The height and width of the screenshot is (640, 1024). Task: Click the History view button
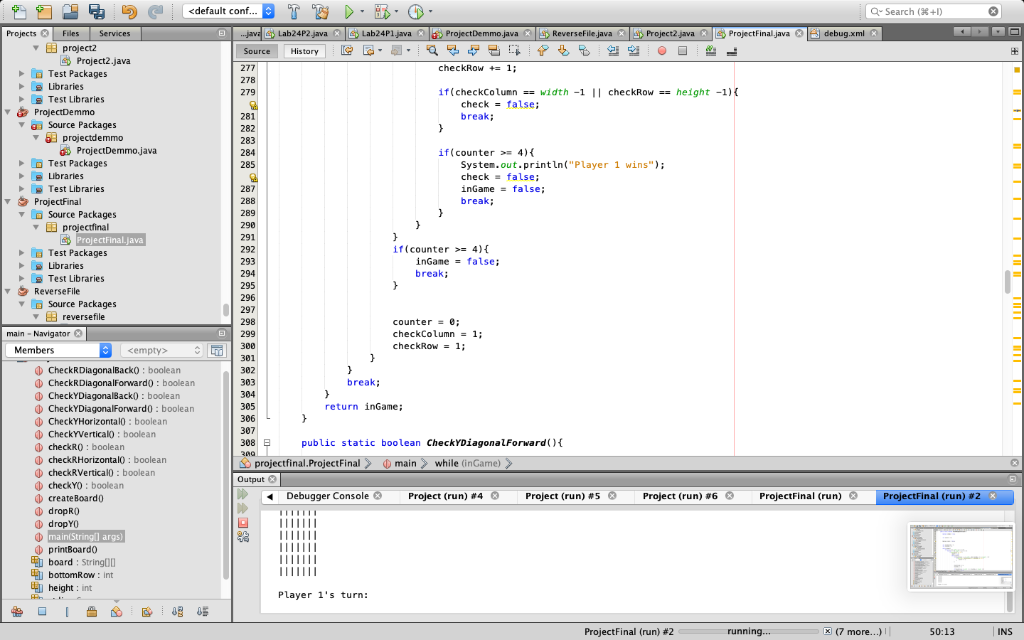click(x=304, y=51)
